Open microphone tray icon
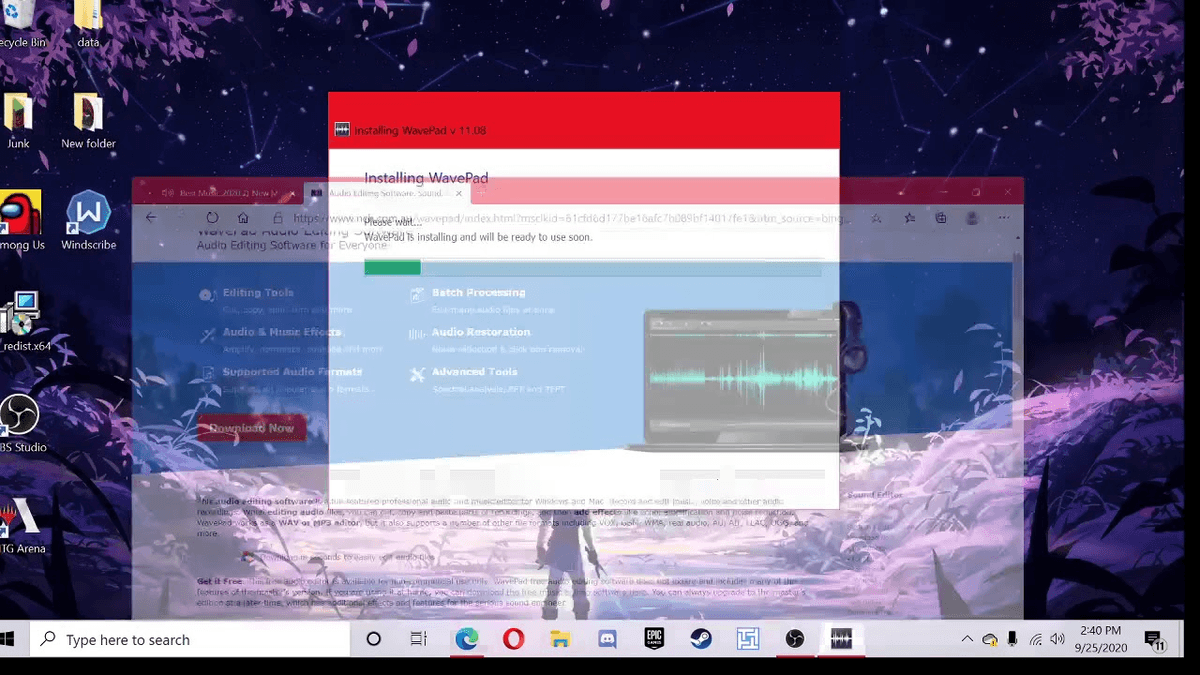The height and width of the screenshot is (675, 1200). [1013, 640]
